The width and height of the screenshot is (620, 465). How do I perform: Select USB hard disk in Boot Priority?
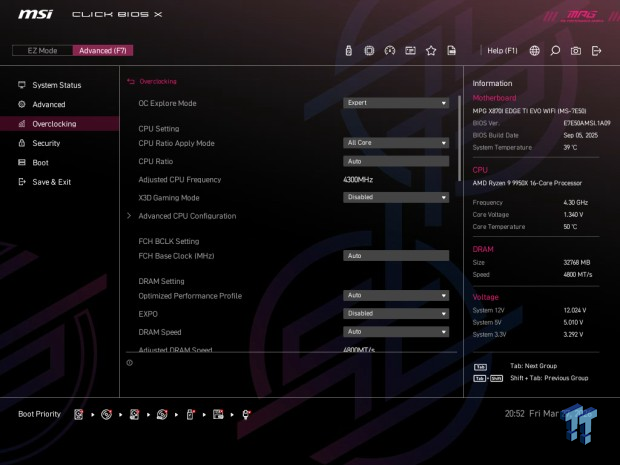click(x=134, y=414)
